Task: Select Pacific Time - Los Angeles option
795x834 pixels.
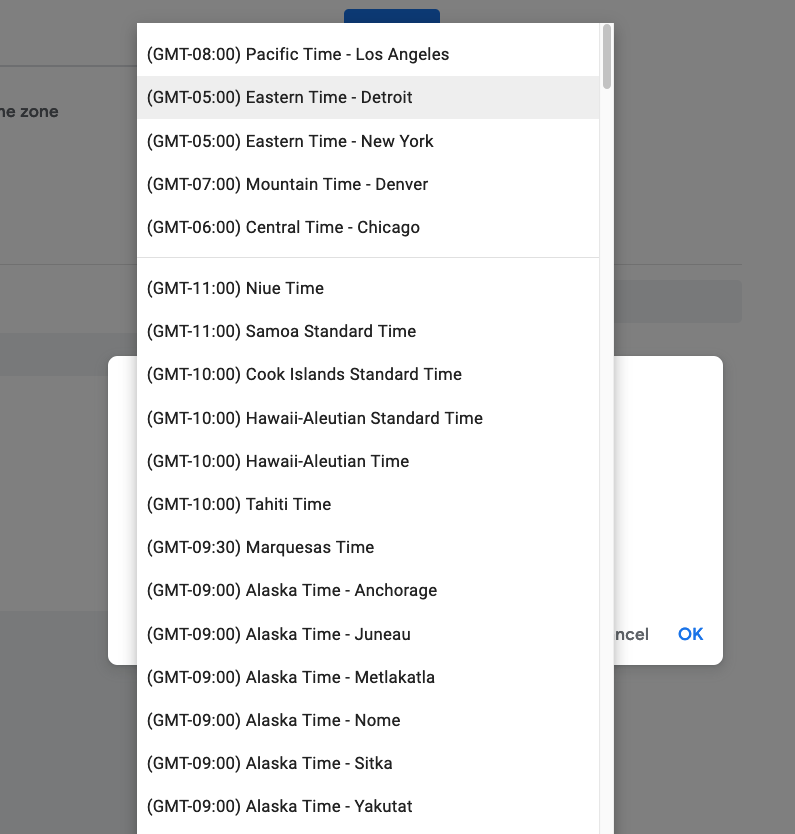Action: 298,54
